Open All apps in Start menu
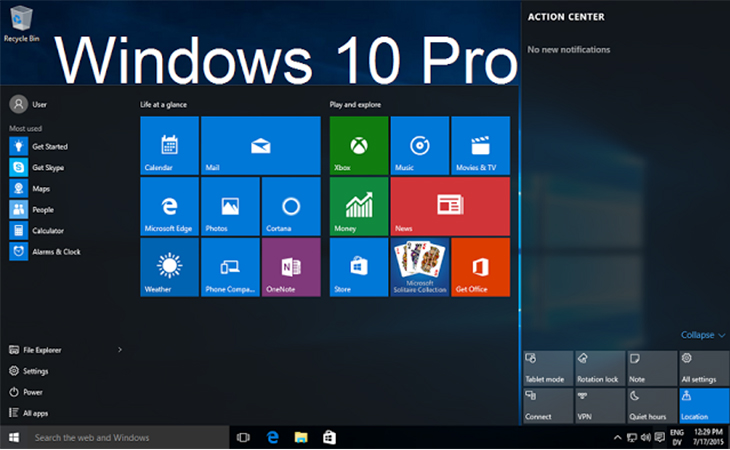 35,413
